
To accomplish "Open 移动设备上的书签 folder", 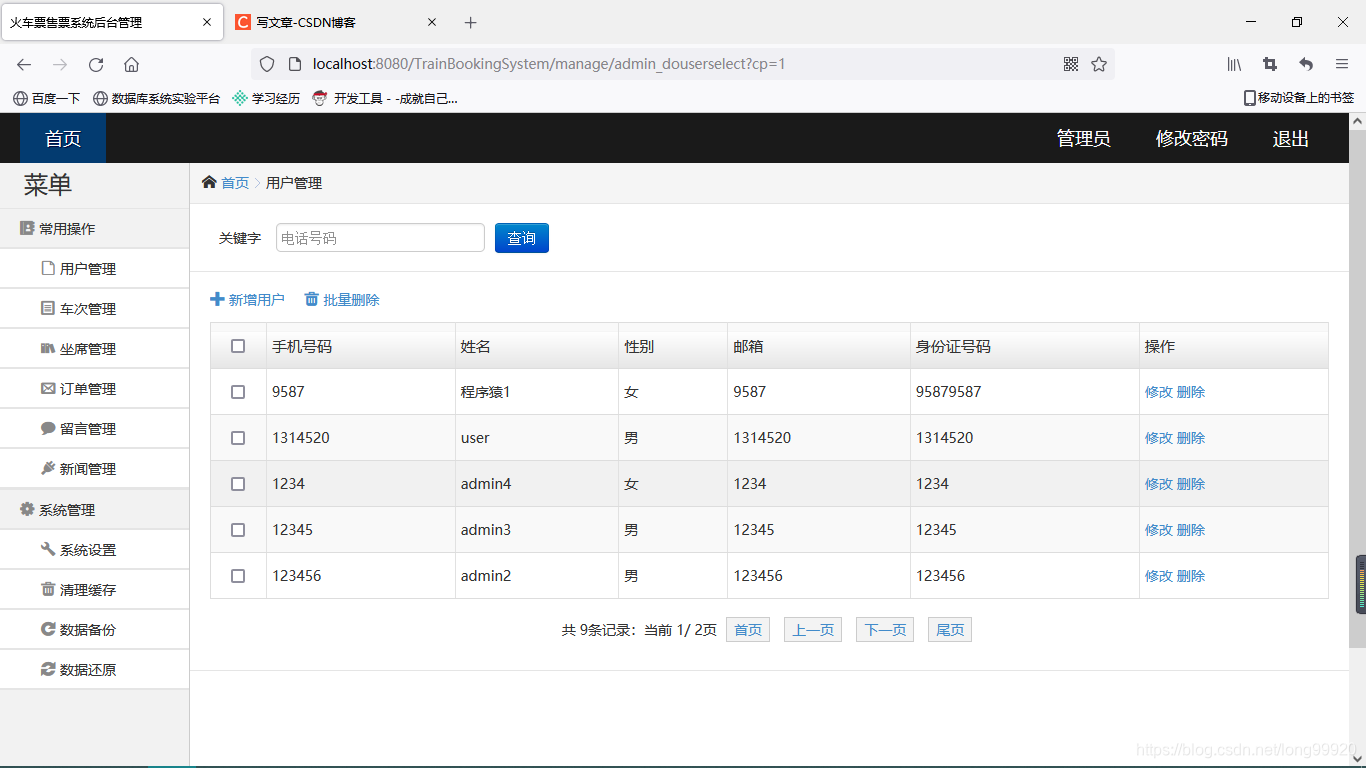I will coord(1298,98).
